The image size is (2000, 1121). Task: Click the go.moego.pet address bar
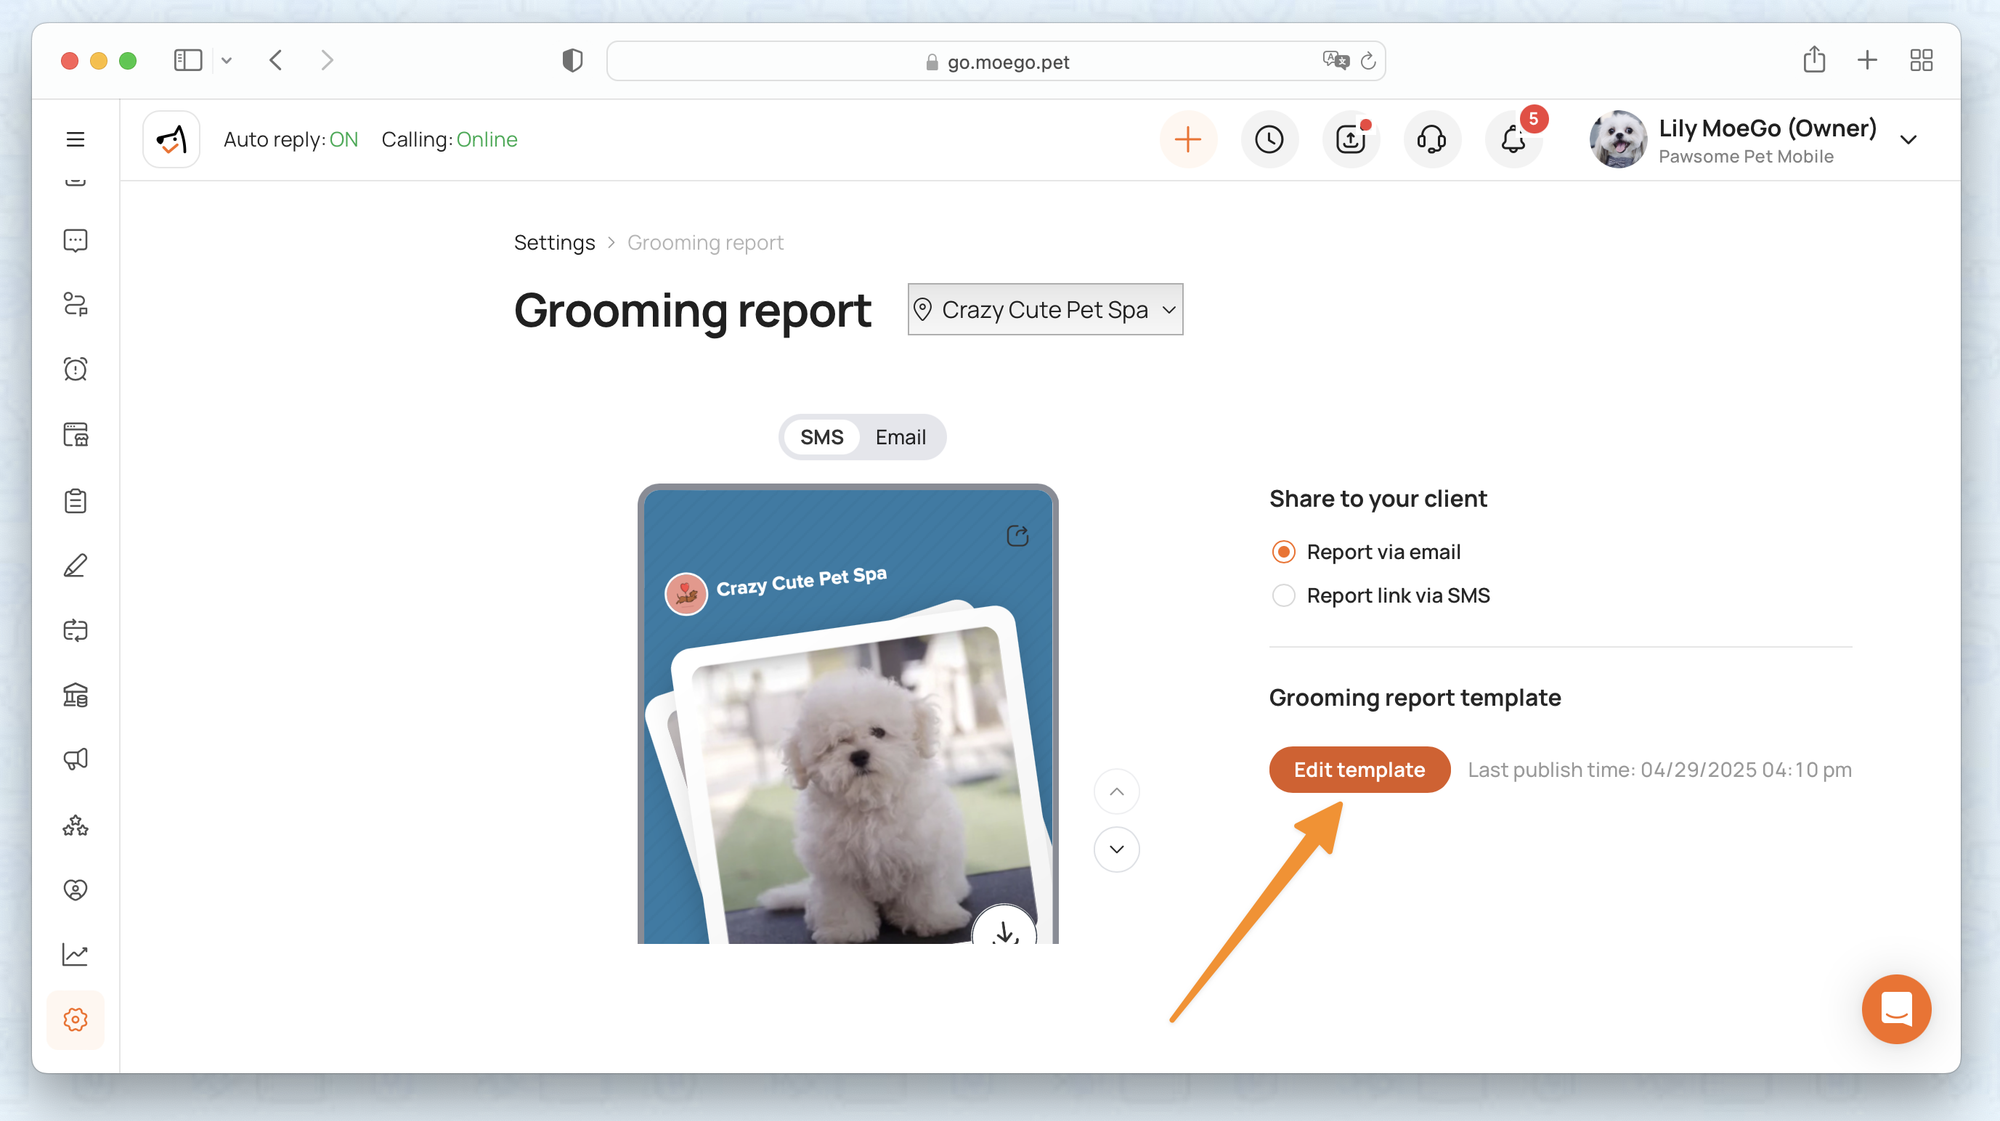pyautogui.click(x=996, y=61)
